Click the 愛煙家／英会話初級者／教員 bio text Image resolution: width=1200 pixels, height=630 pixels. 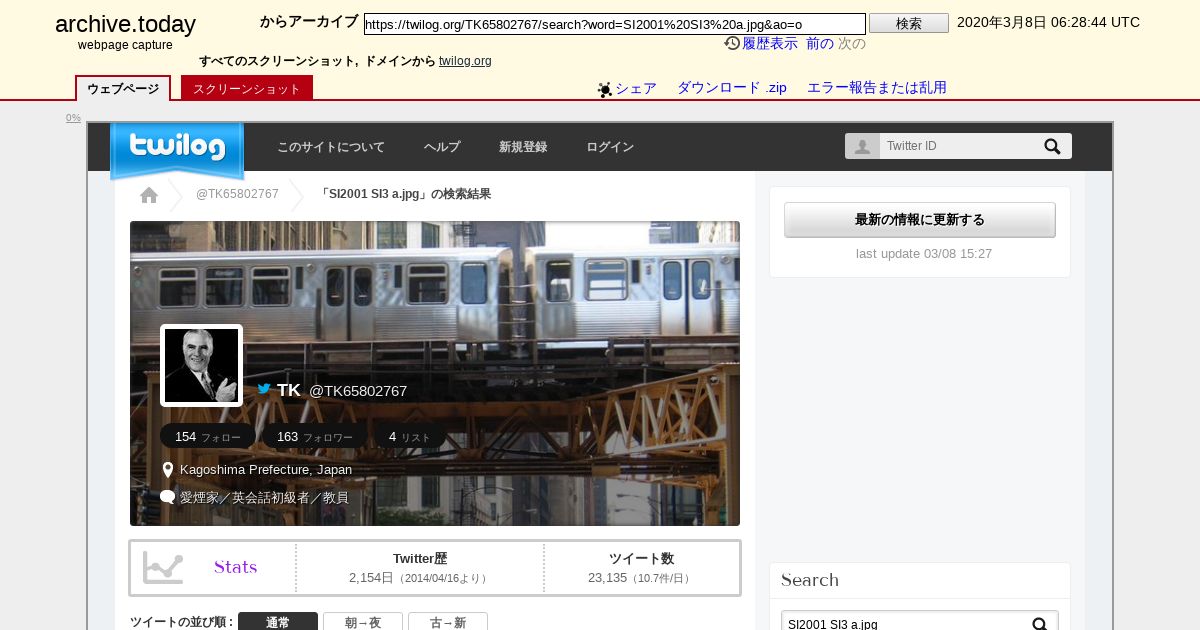tap(264, 497)
